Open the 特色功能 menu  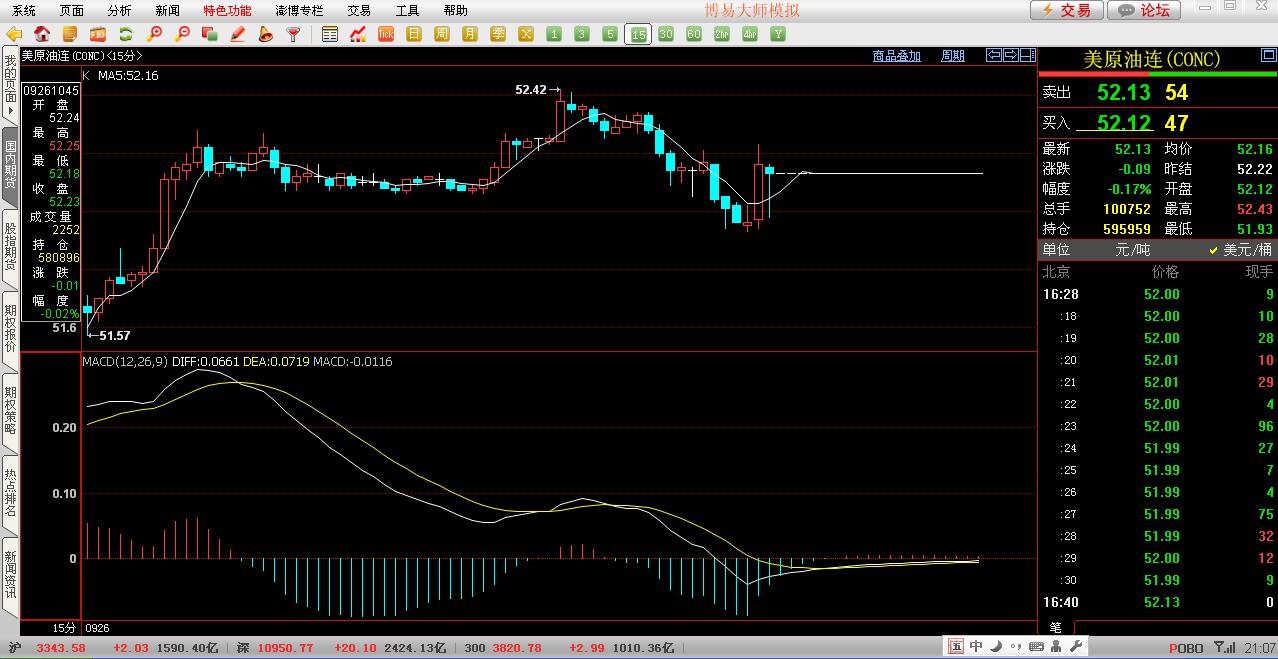[227, 10]
